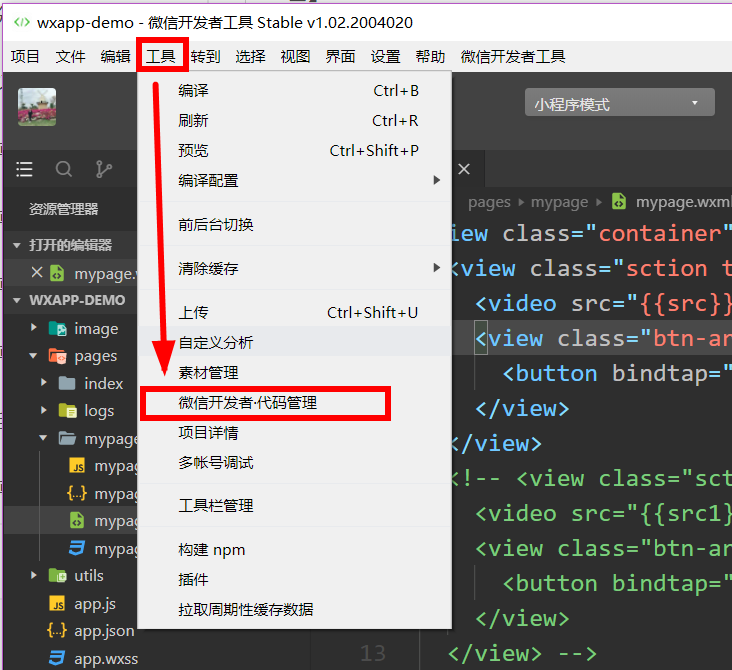Open the explorer list icon in sidebar

click(24, 169)
